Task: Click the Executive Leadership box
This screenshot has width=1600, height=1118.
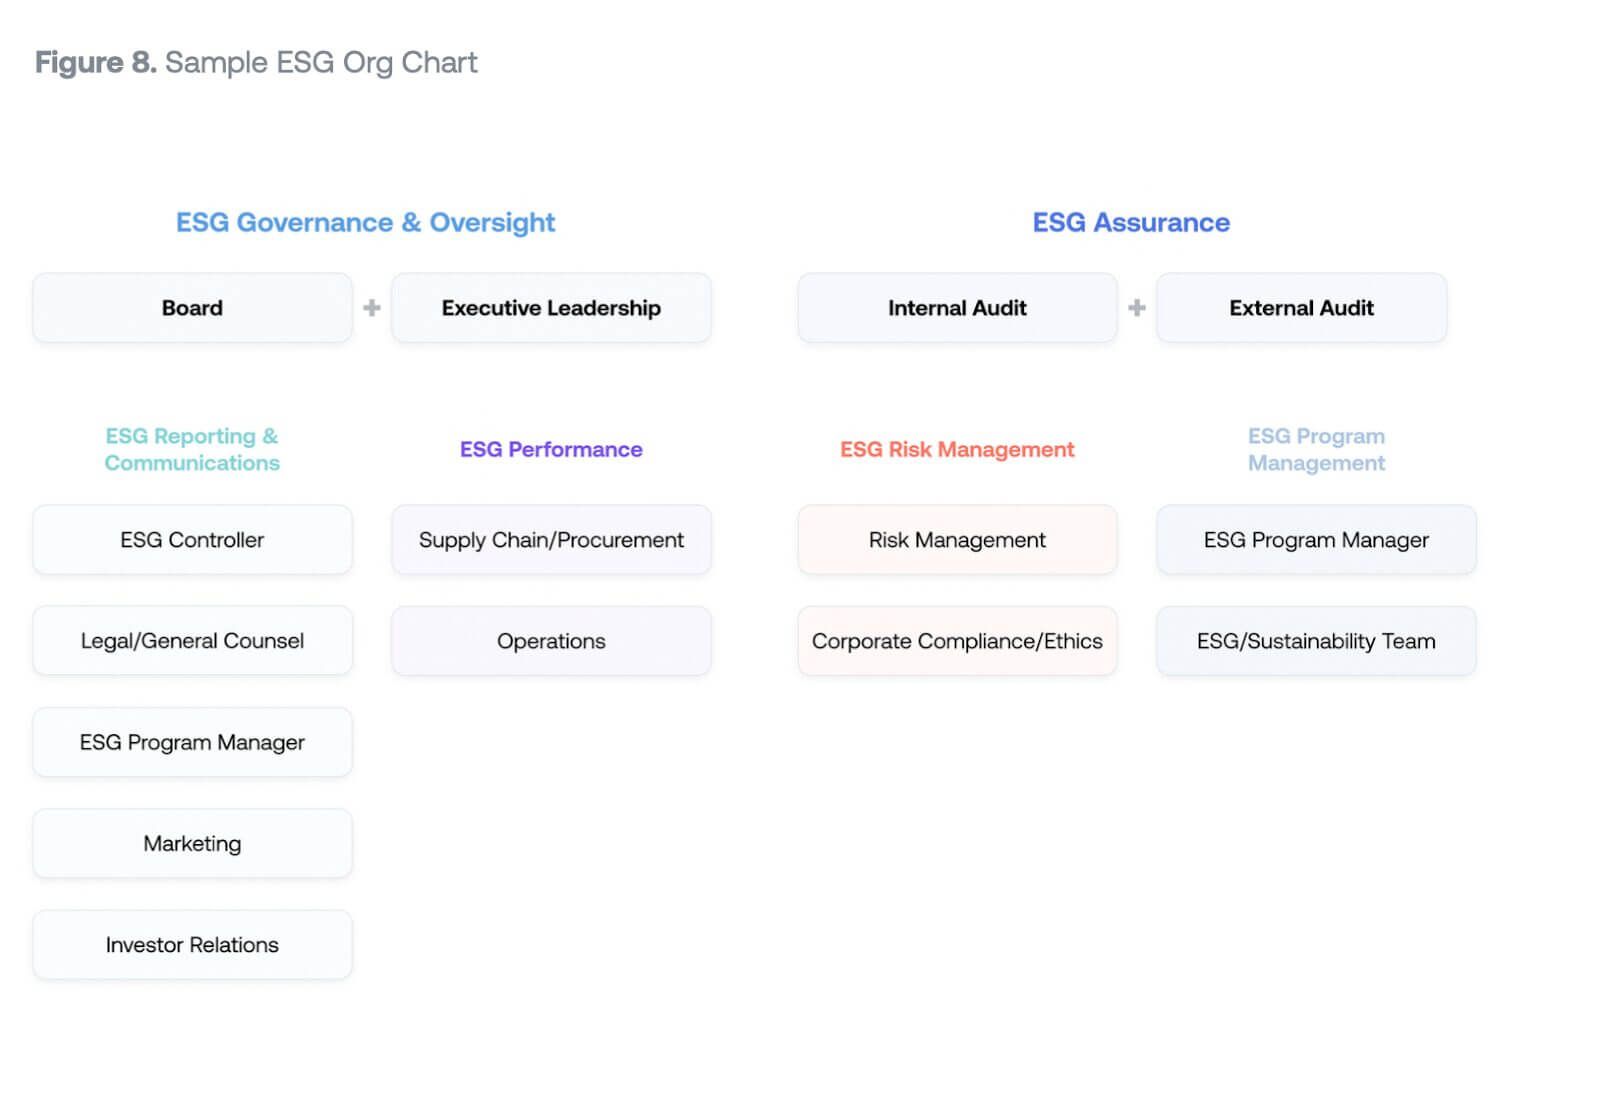Action: (x=551, y=308)
